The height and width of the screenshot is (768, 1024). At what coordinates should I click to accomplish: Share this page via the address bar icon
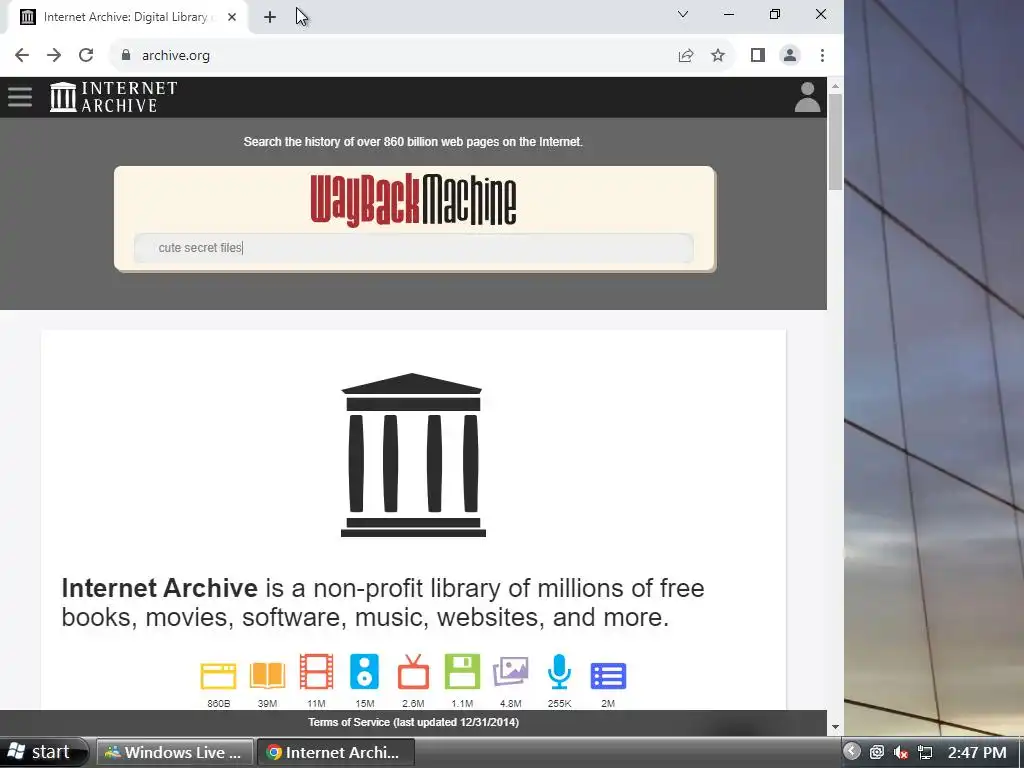point(686,56)
